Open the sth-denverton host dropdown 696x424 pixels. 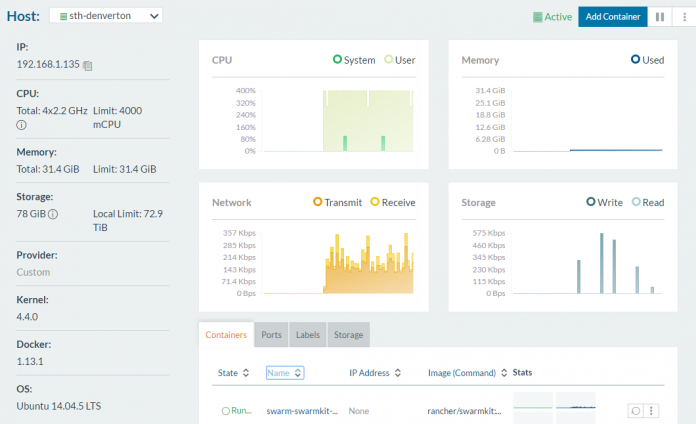pos(105,16)
